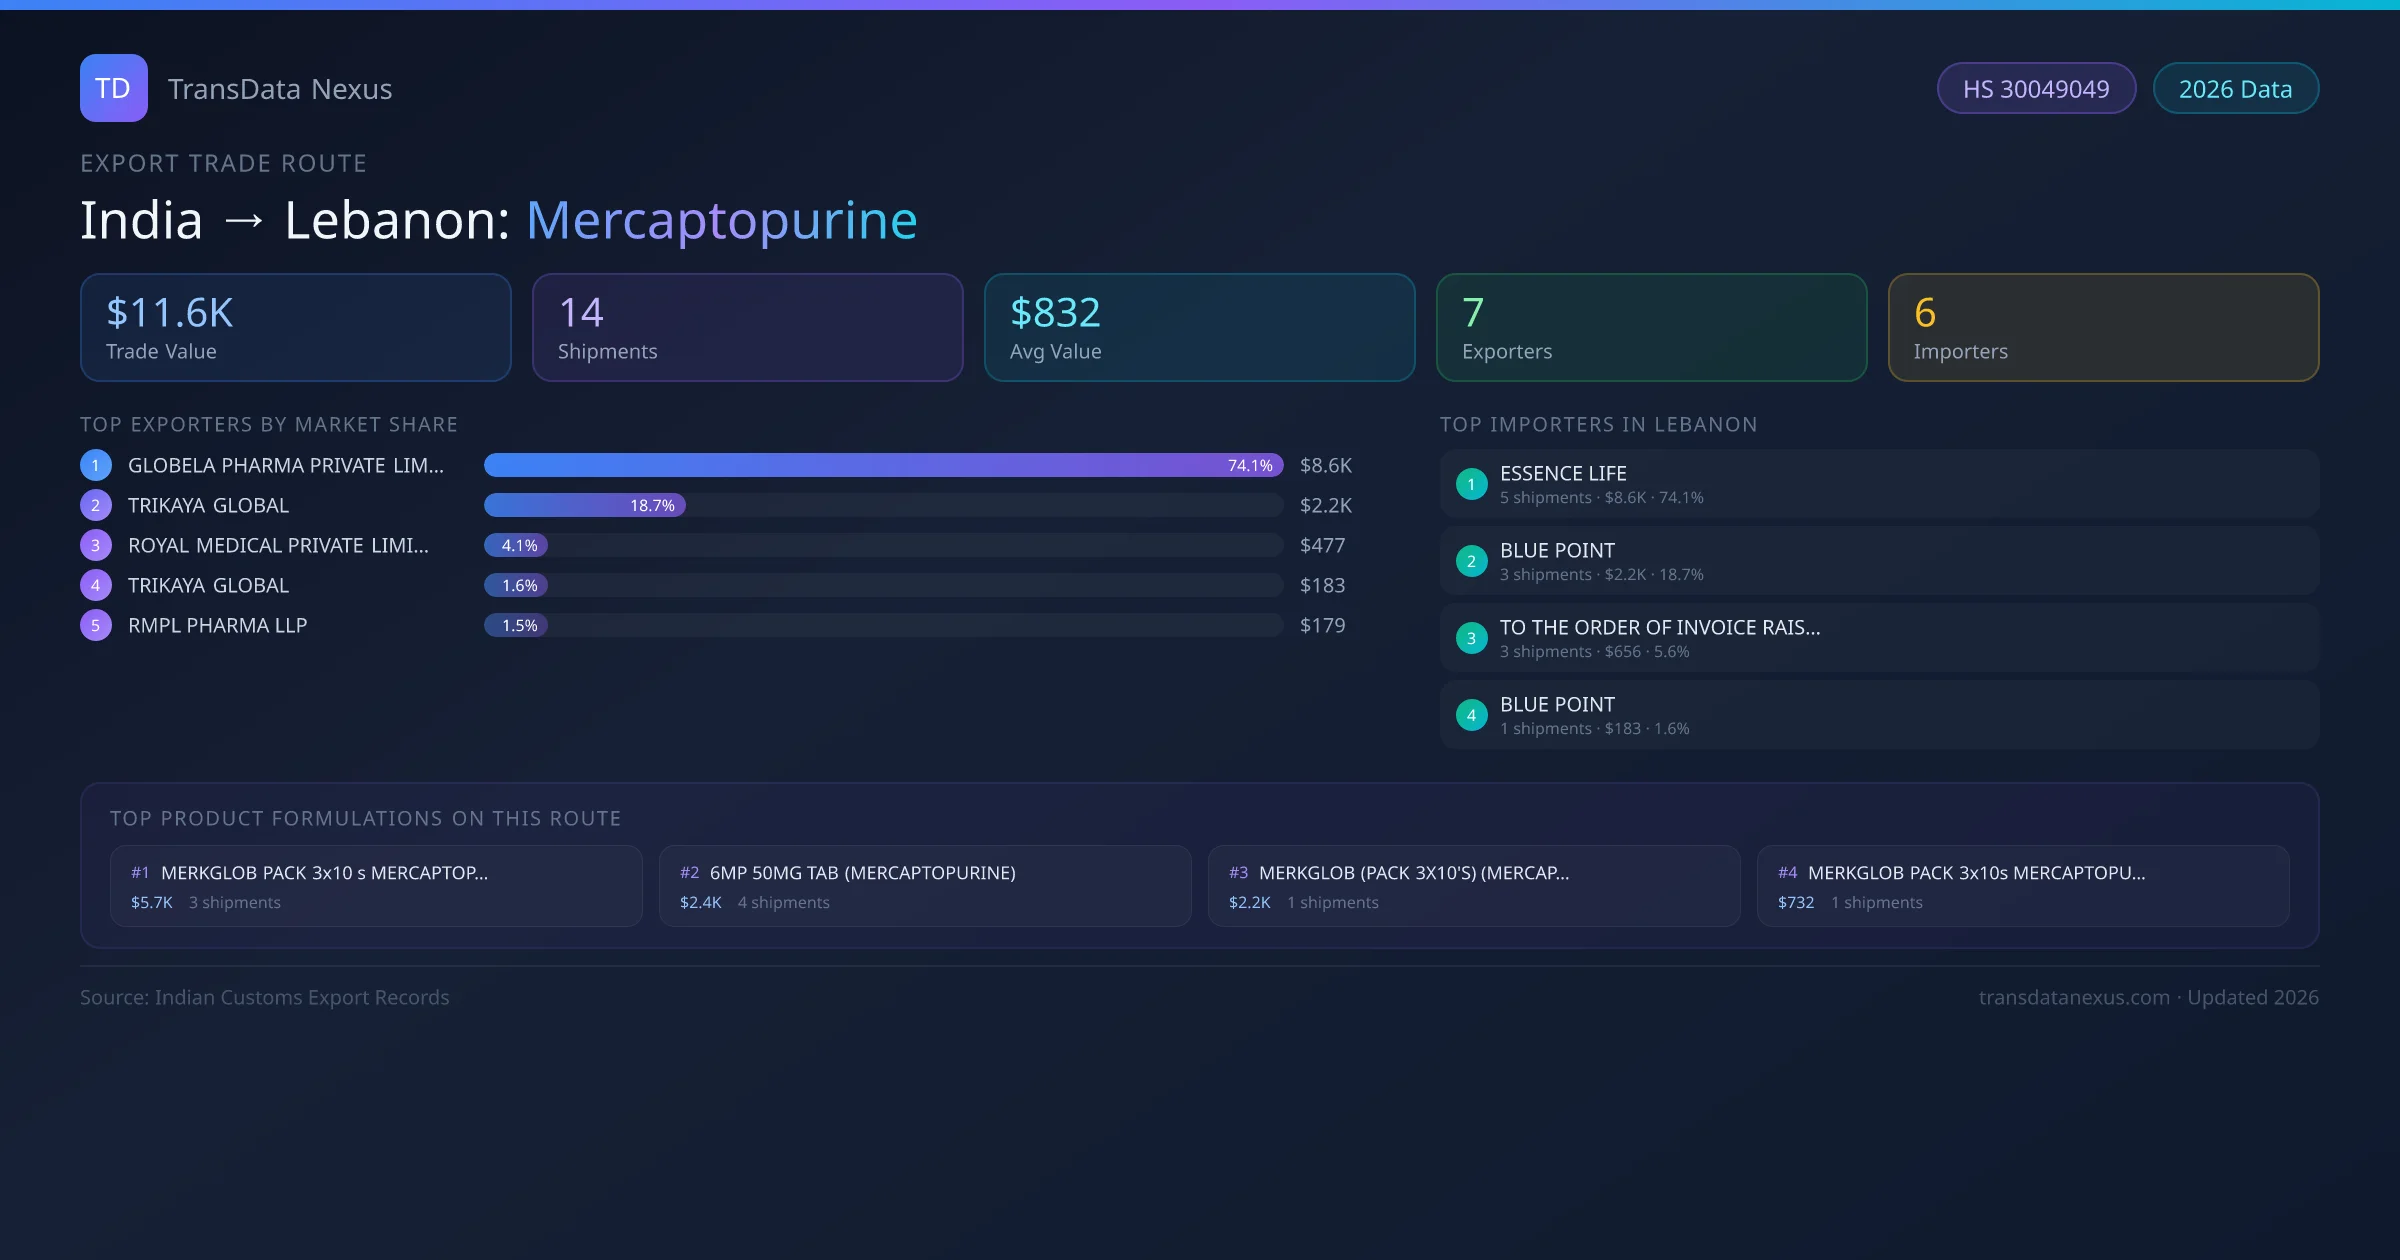Viewport: 2400px width, 1260px height.
Task: Click green rank 3 badge for invoice importer
Action: [1471, 638]
